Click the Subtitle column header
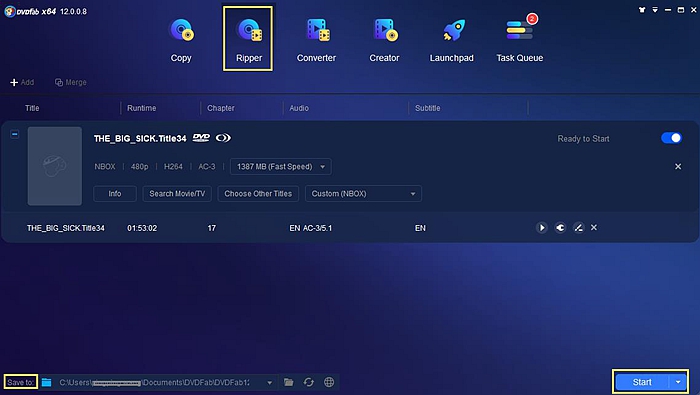Image resolution: width=700 pixels, height=395 pixels. [427, 108]
